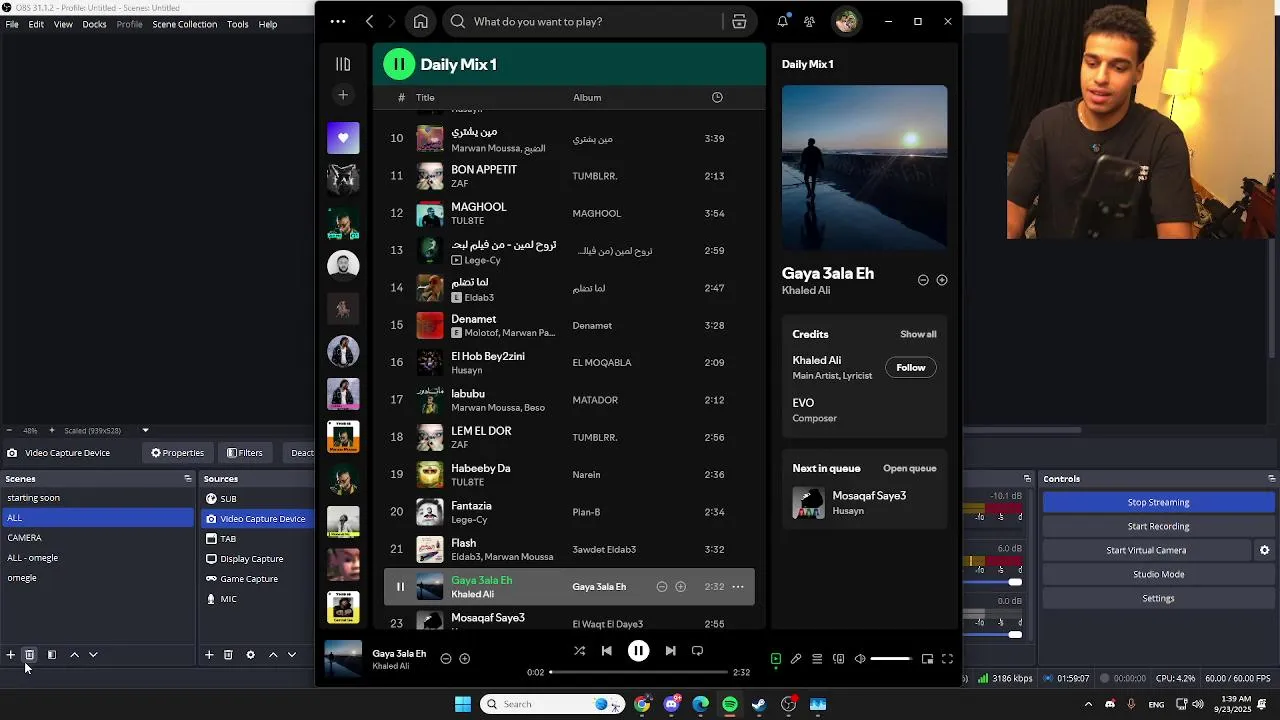Click Show all credits link
This screenshot has width=1280, height=720.
918,334
